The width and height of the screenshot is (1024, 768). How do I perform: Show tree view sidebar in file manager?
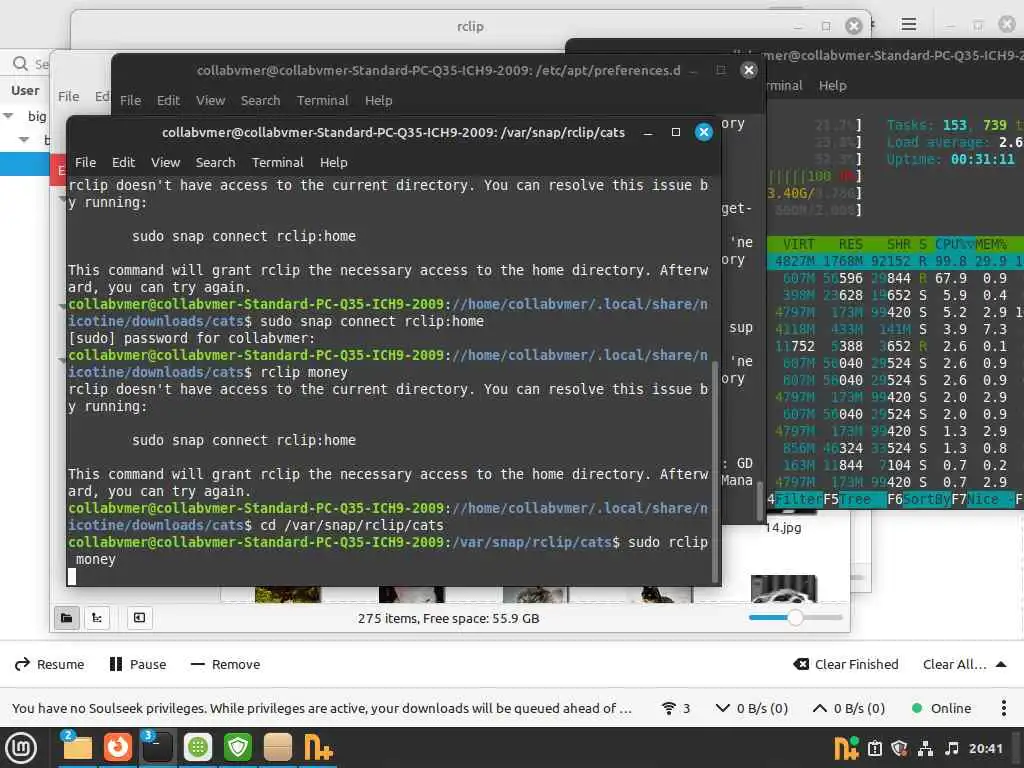coord(97,618)
